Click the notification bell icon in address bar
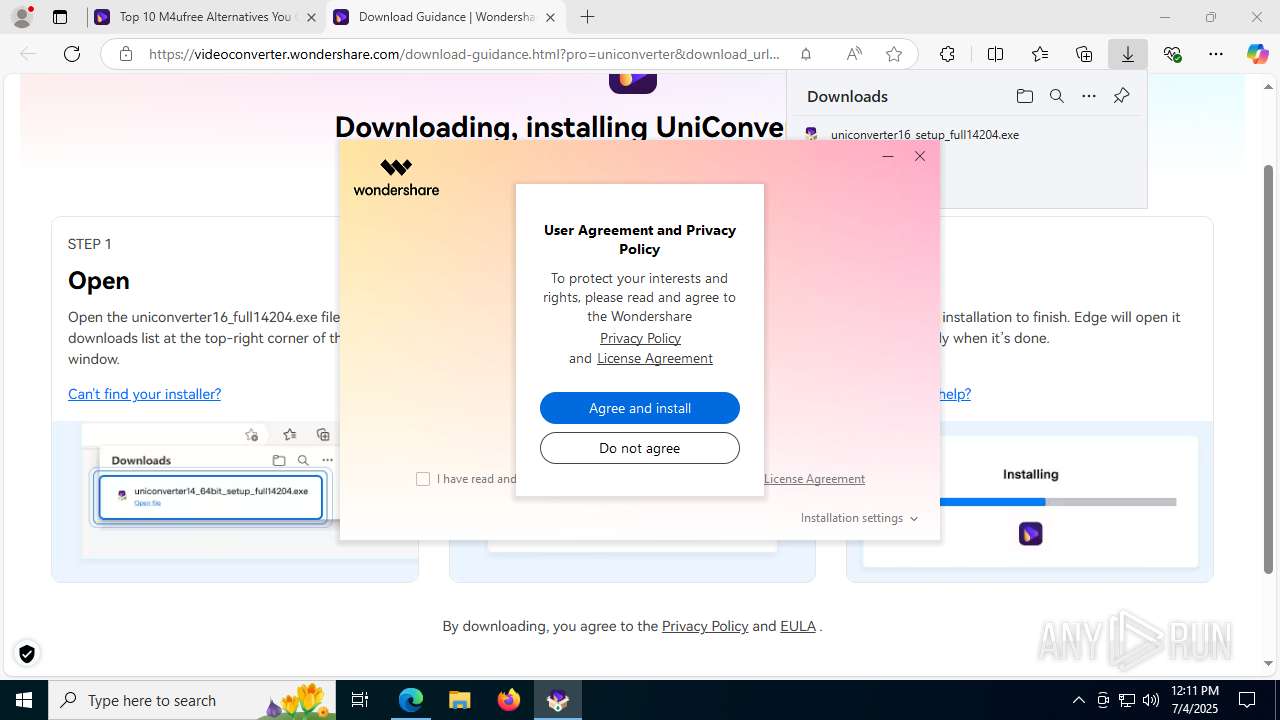The height and width of the screenshot is (720, 1280). pyautogui.click(x=806, y=54)
